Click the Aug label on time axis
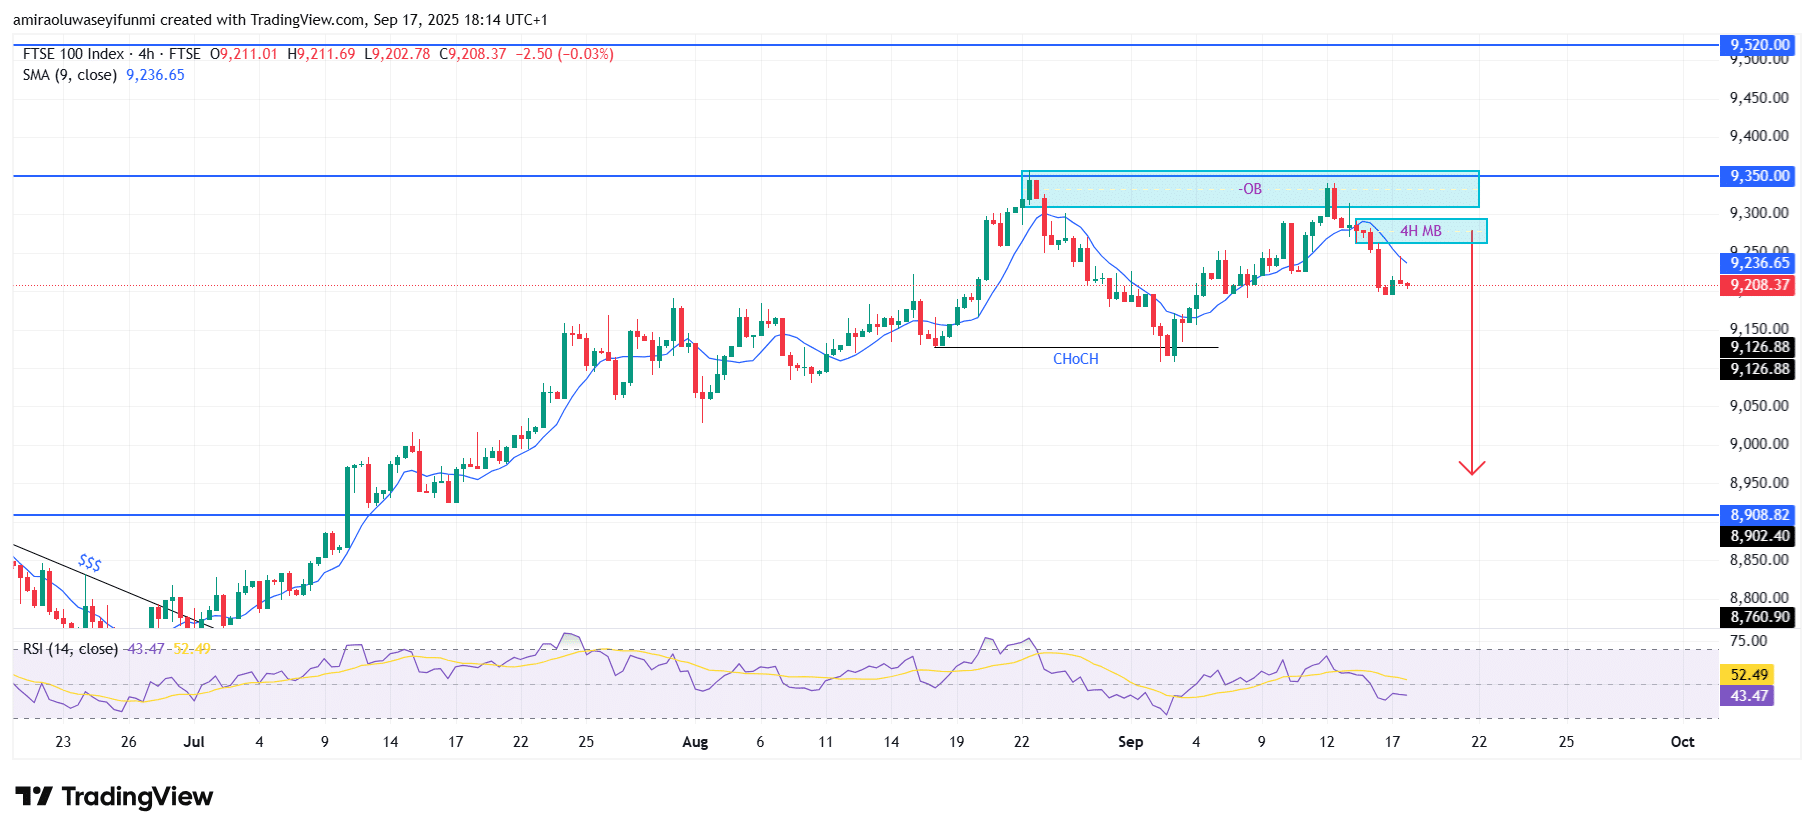Image resolution: width=1814 pixels, height=834 pixels. tap(695, 742)
